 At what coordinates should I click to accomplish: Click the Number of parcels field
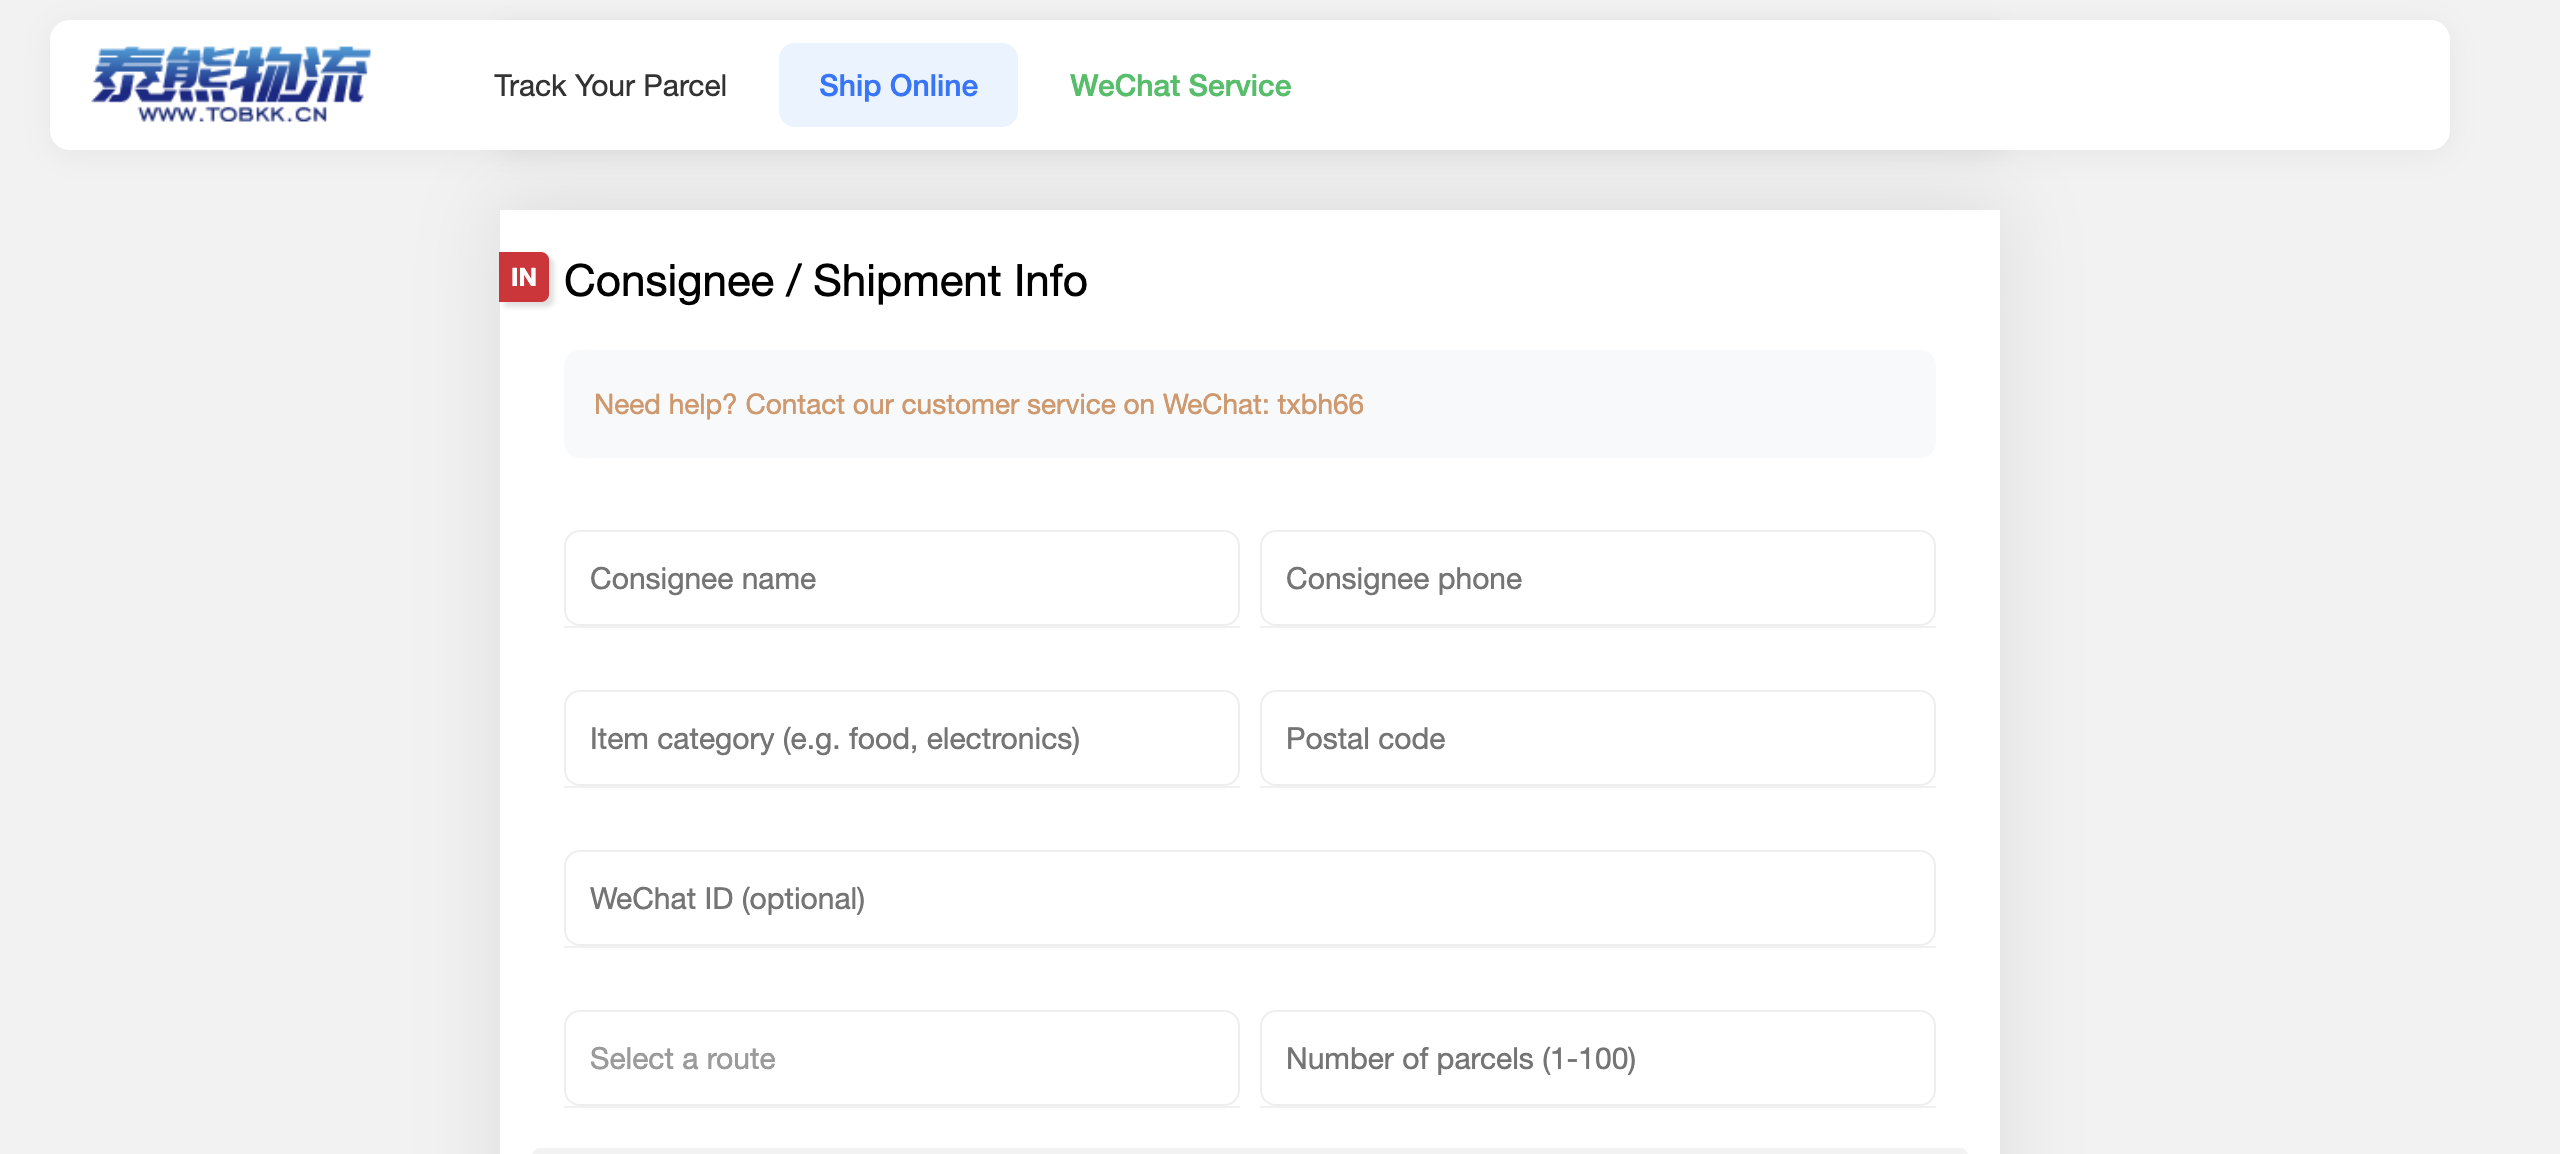tap(1598, 1058)
